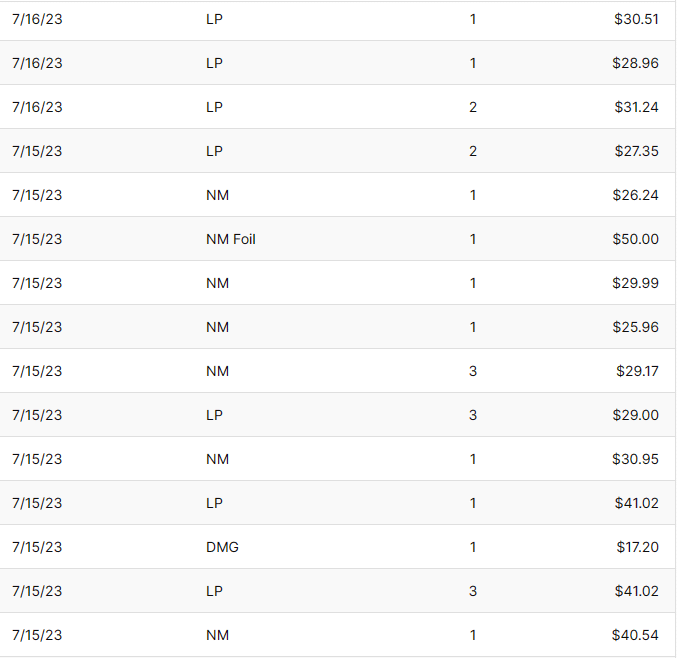The image size is (677, 658).
Task: Click the $40.54 price cell
Action: (x=636, y=635)
